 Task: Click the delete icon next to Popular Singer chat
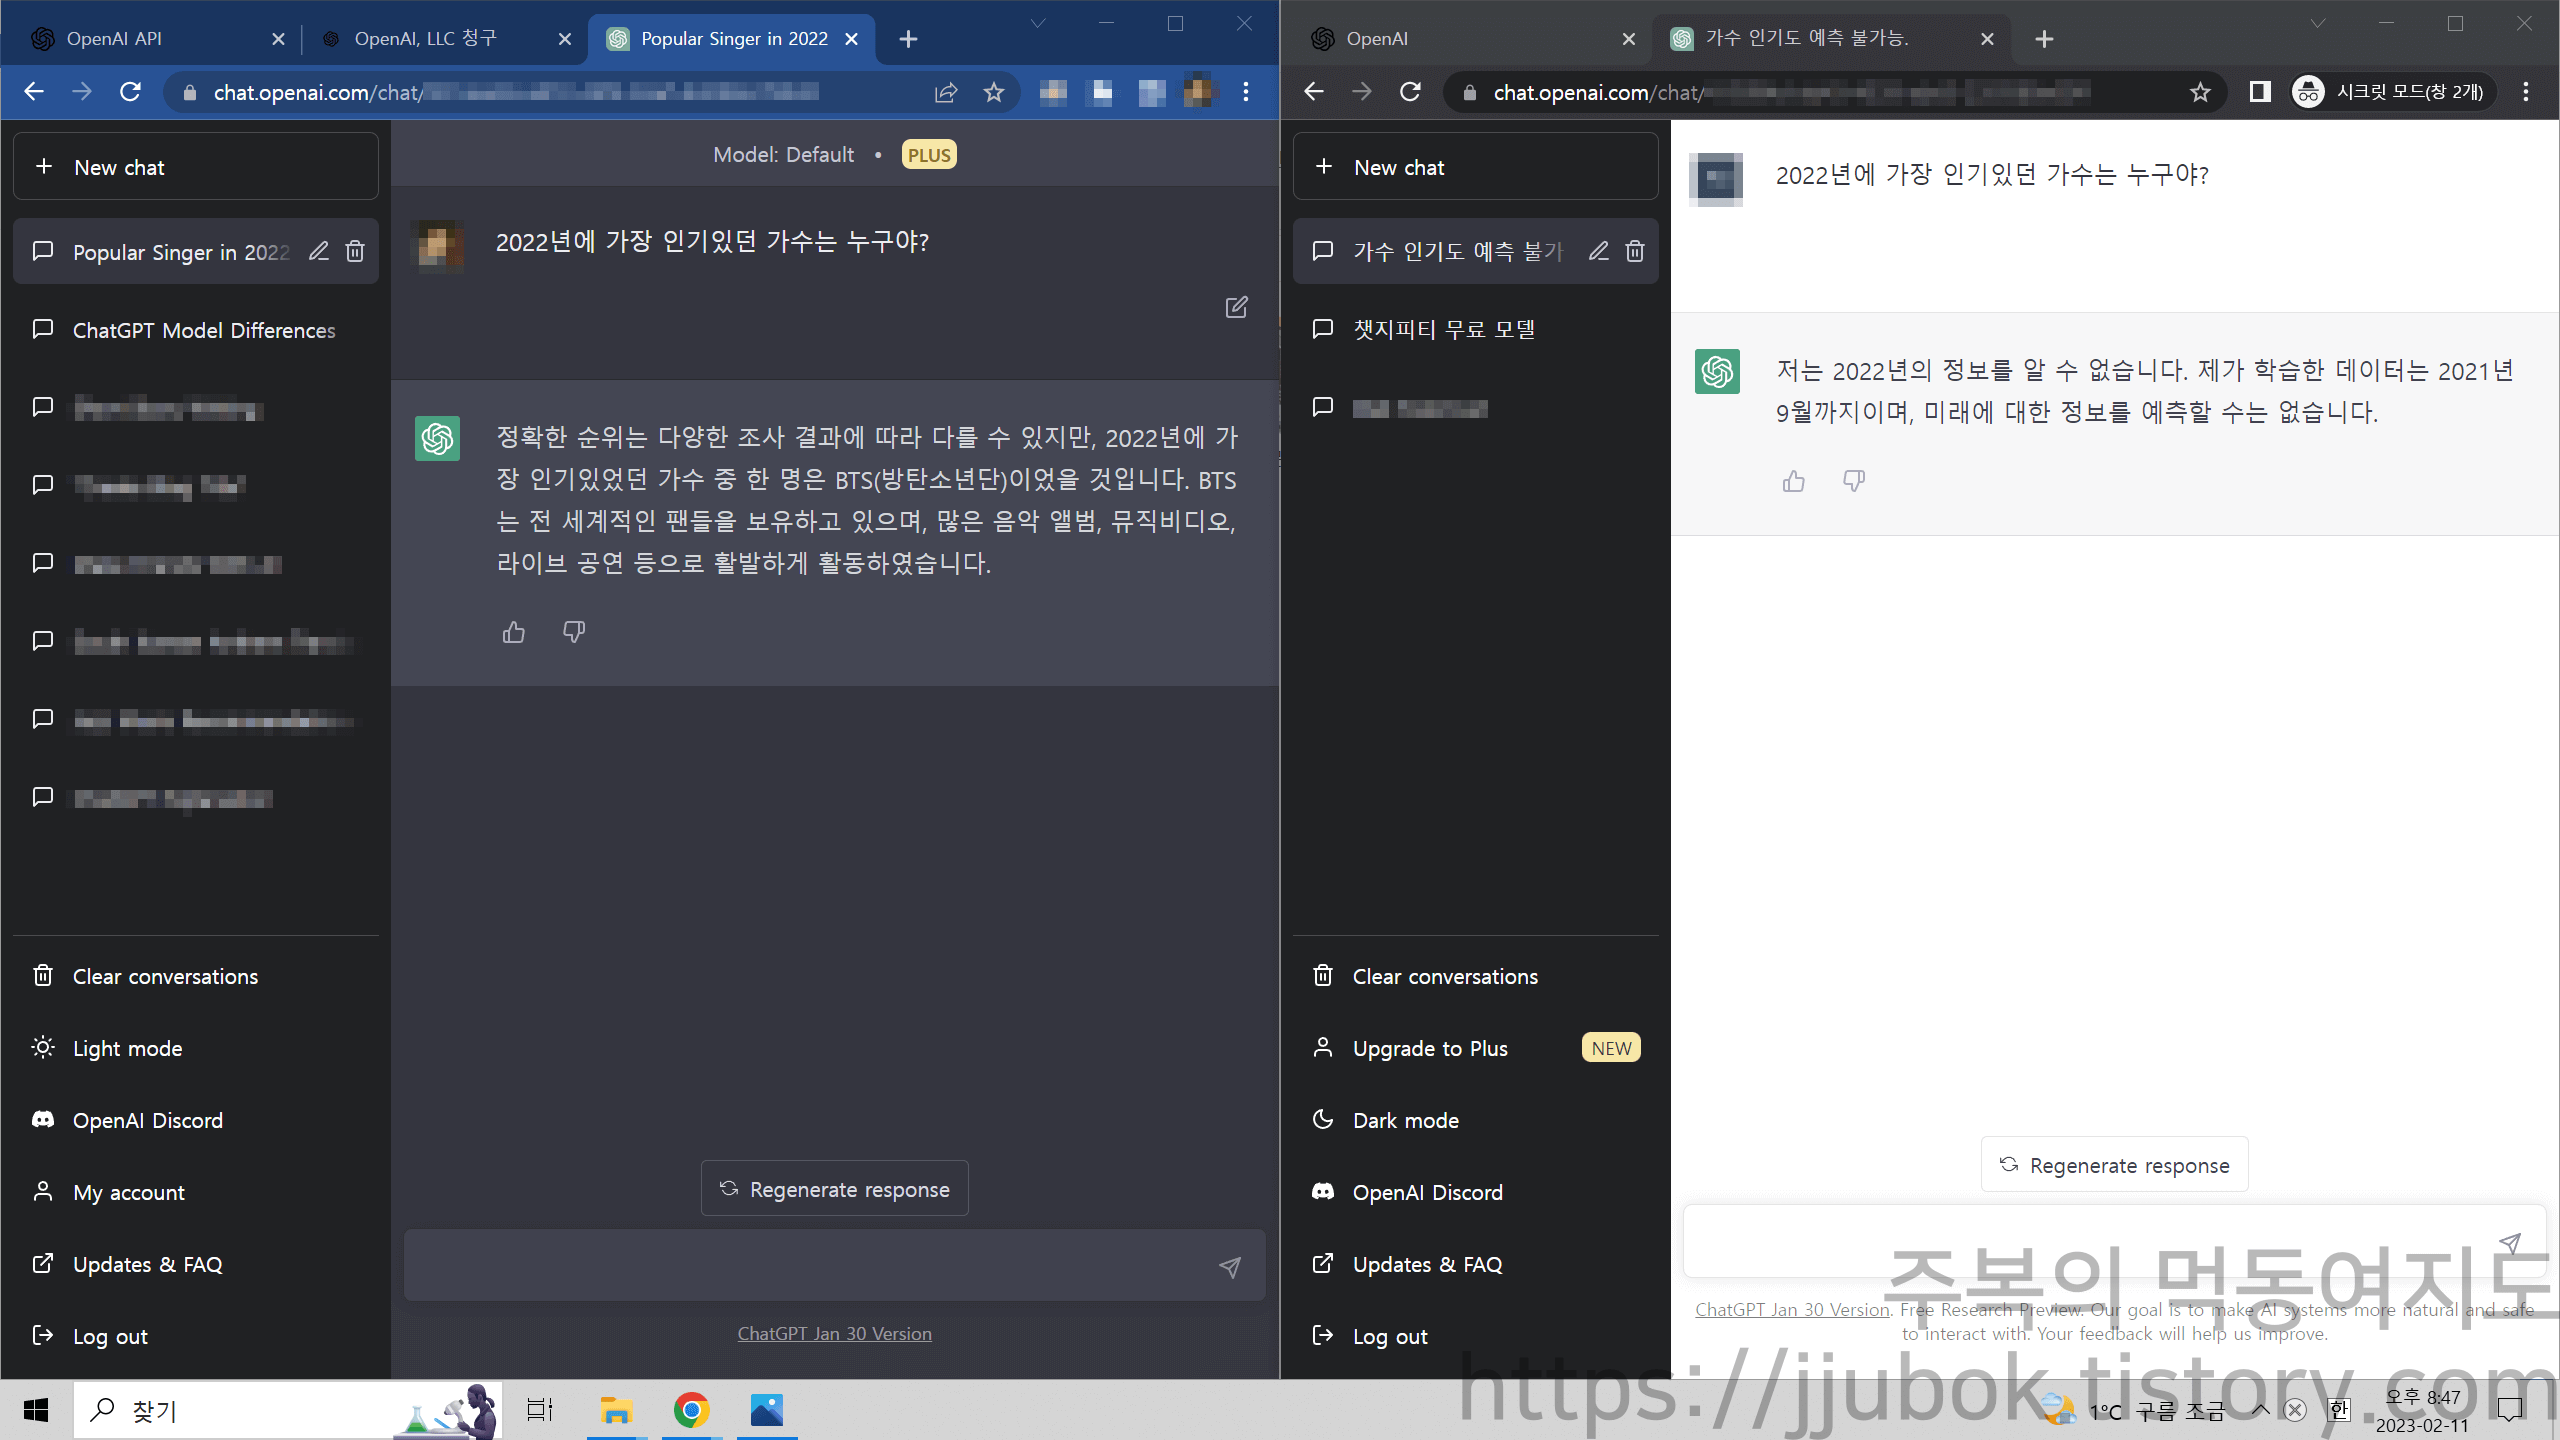(353, 251)
